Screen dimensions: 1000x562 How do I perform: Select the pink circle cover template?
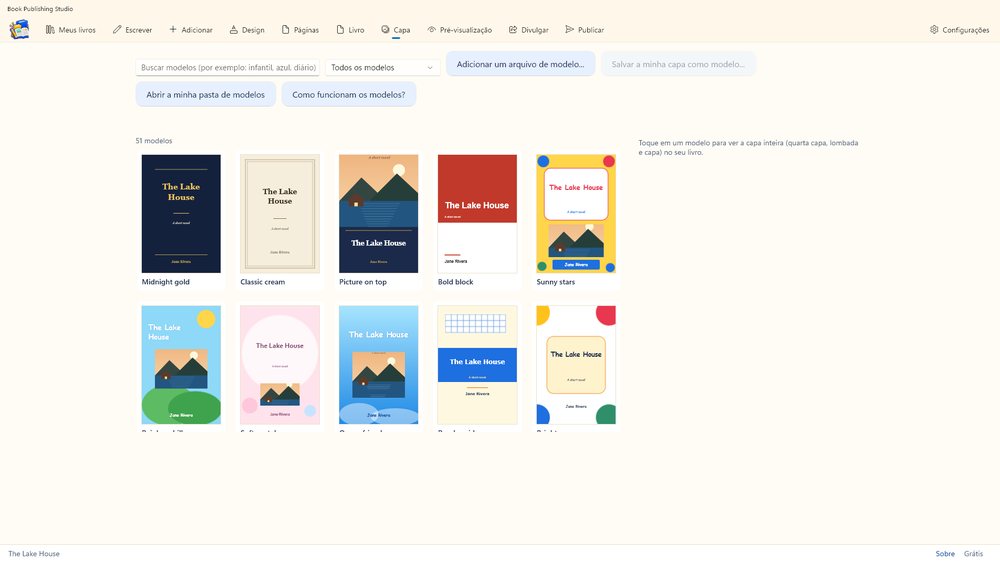coord(280,365)
